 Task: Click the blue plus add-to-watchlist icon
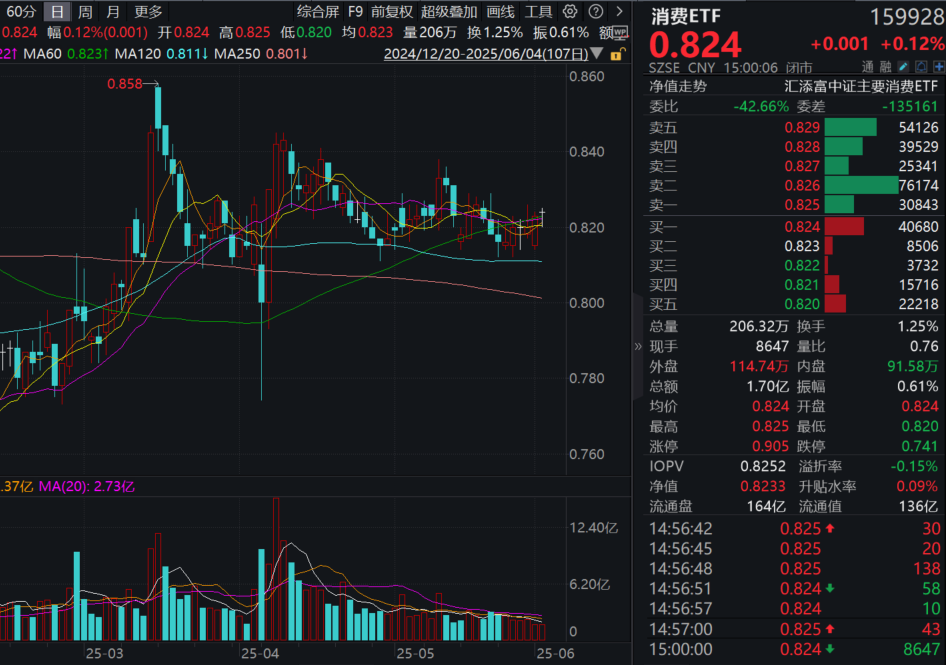click(939, 66)
